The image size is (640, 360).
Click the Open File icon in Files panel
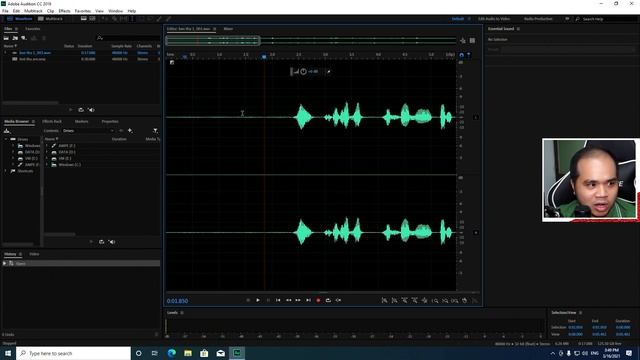tap(6, 38)
